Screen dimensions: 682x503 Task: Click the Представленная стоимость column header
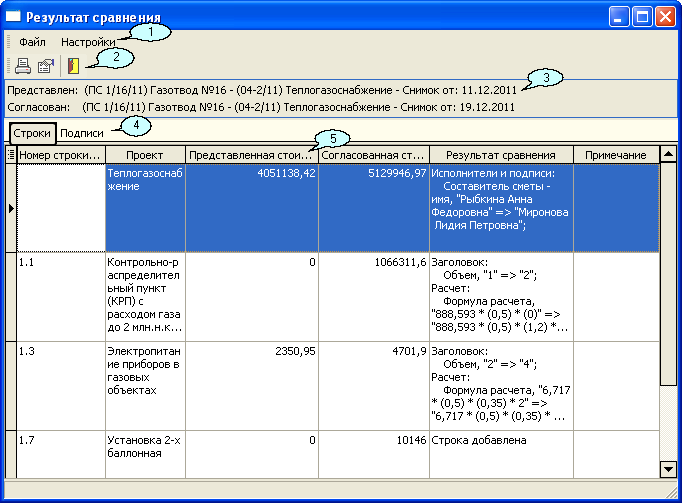pos(251,155)
